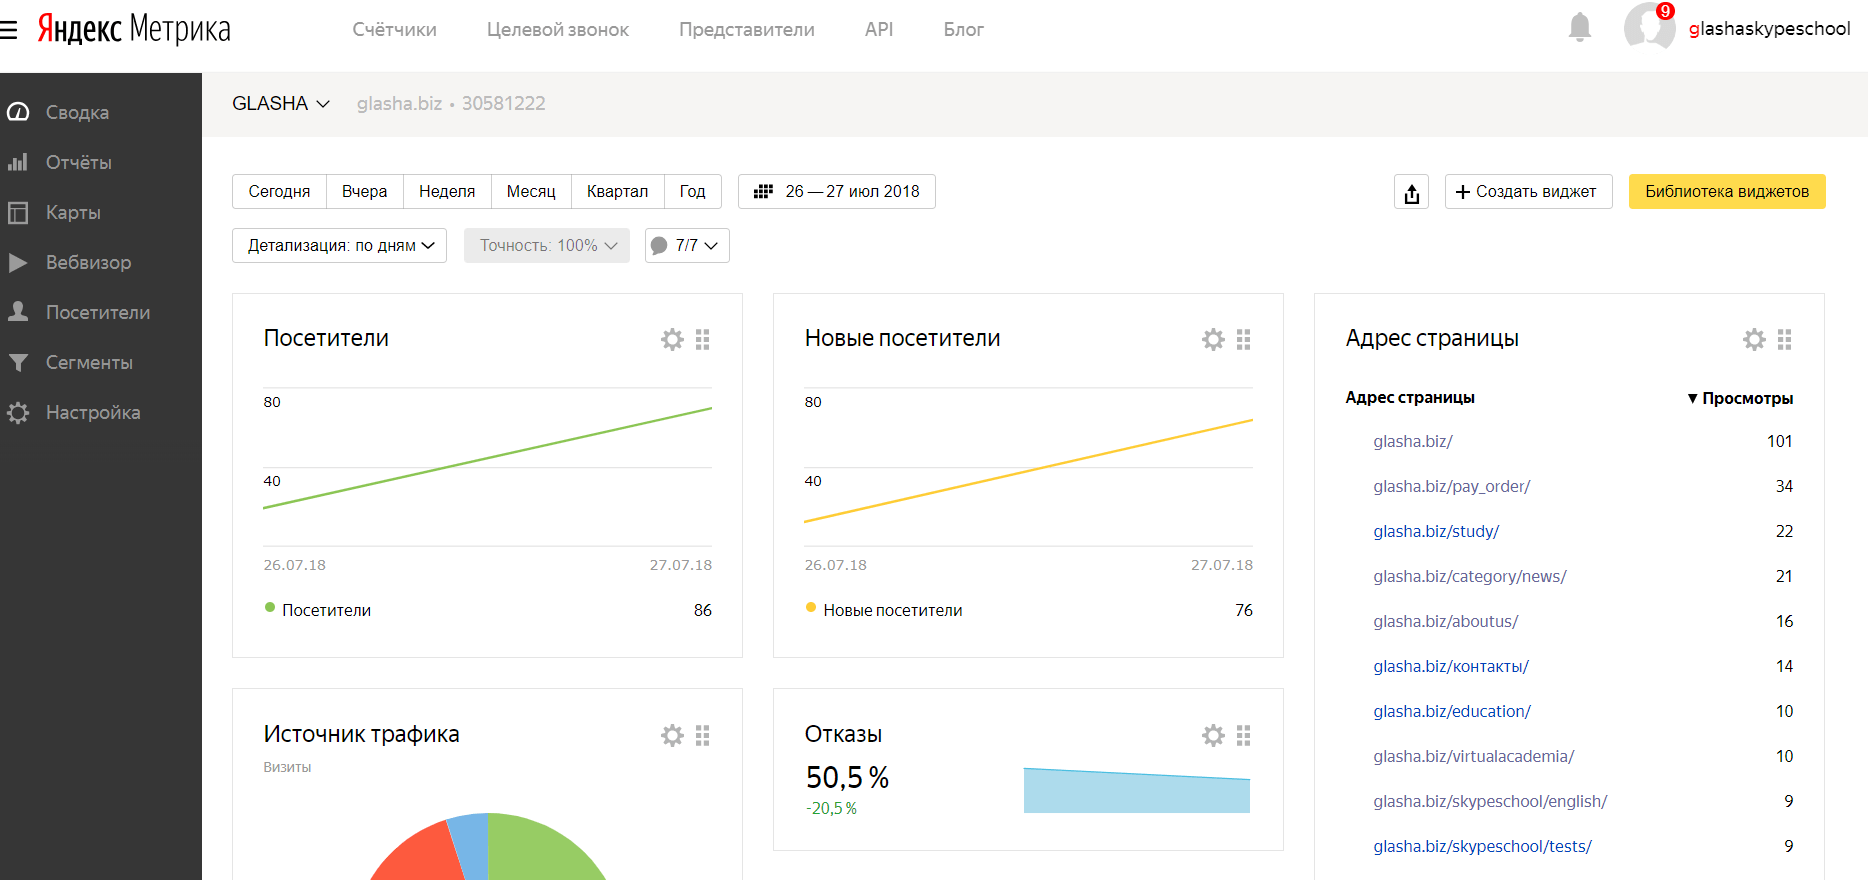Viewport: 1868px width, 880px height.
Task: Click gear icon on Адрес страницы widget
Action: [1754, 340]
